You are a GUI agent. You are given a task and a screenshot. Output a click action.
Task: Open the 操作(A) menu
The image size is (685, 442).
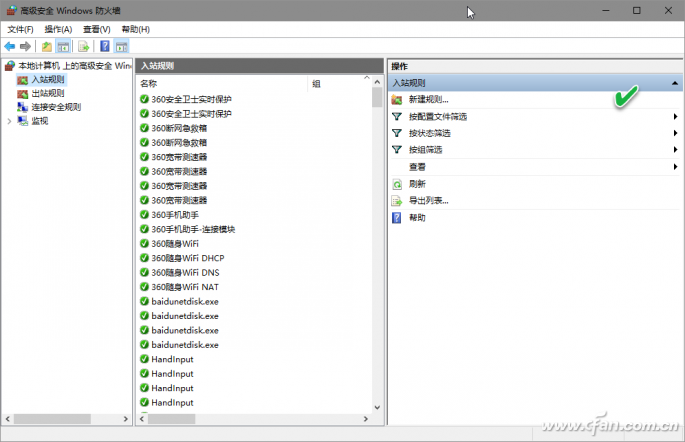58,29
